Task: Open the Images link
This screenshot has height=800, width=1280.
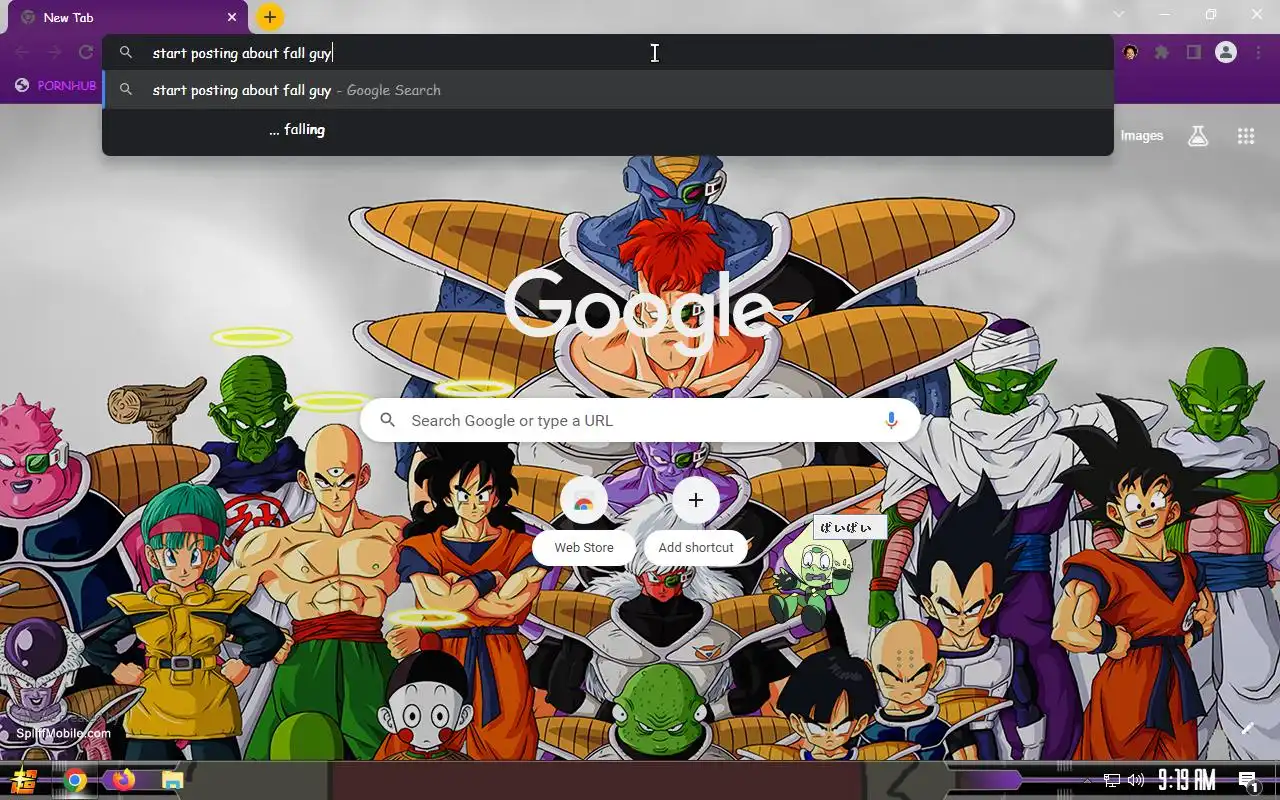Action: [1142, 136]
